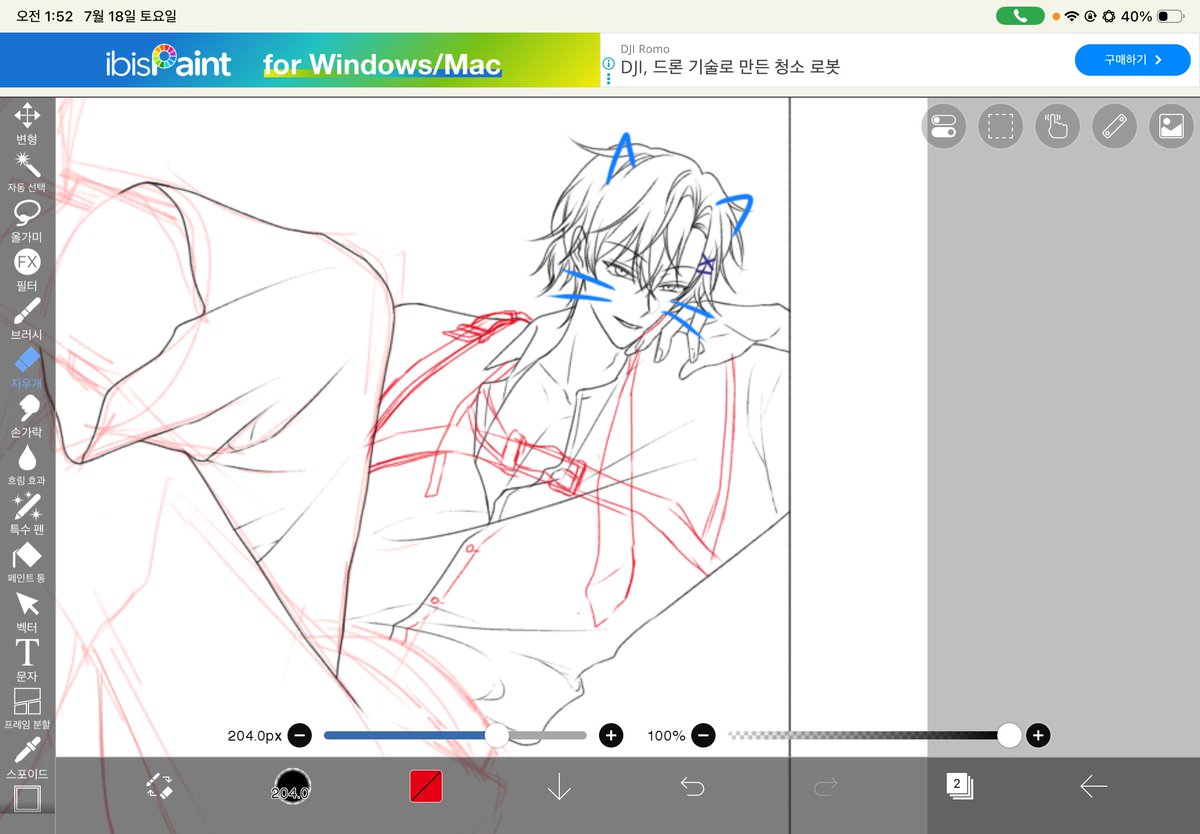Open the 204.0 brush settings preview
The image size is (1200, 834).
pyautogui.click(x=292, y=787)
